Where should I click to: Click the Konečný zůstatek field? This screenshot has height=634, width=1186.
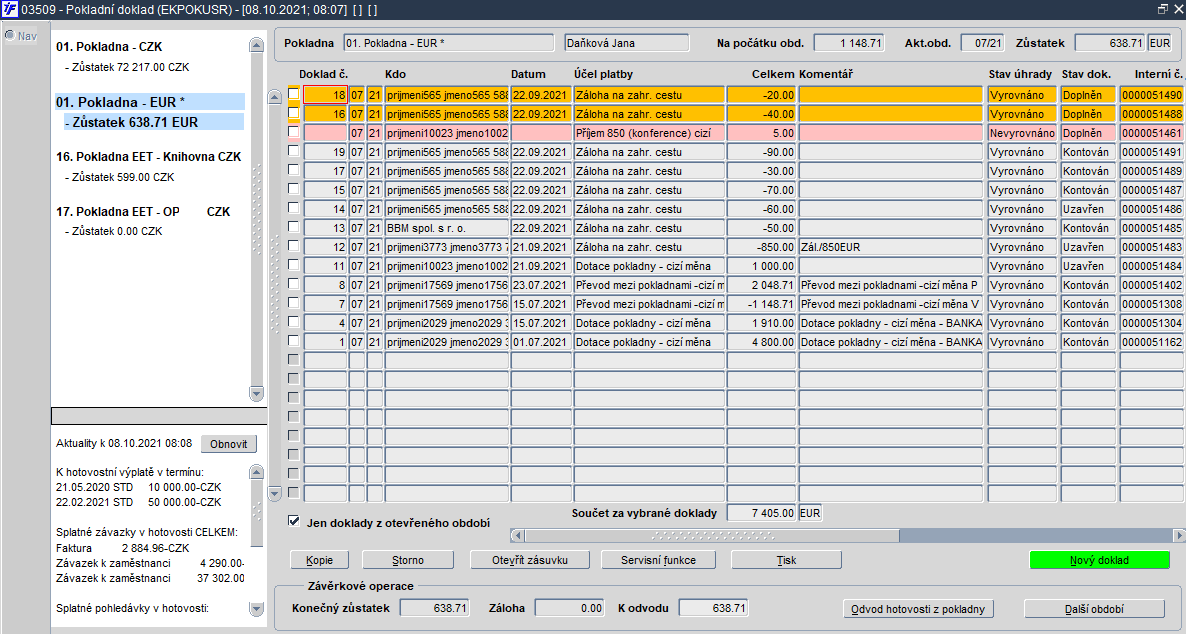(x=434, y=608)
